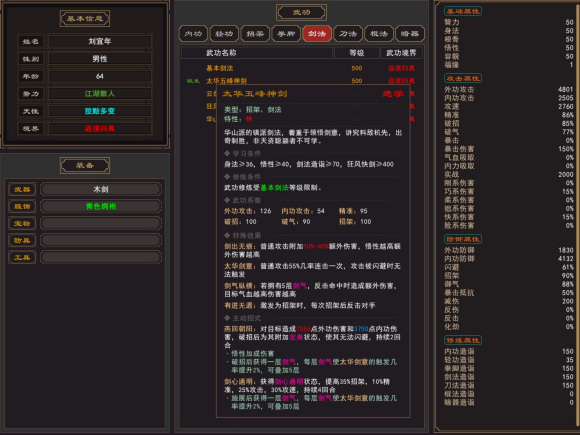Open the 棍法 skill tab
The width and height of the screenshot is (580, 435).
tap(379, 34)
